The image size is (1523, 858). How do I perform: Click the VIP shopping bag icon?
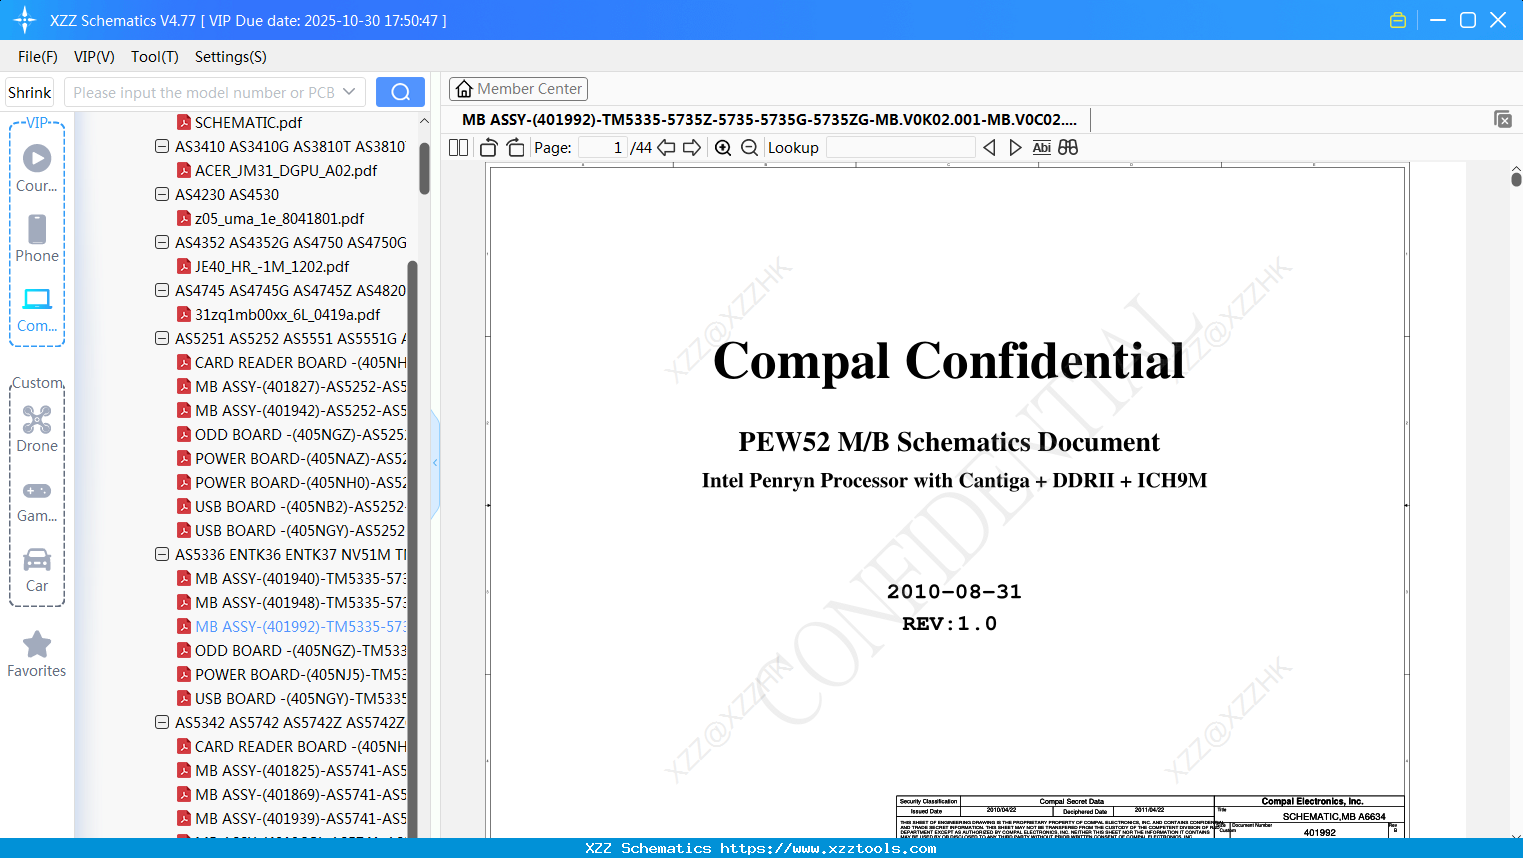tap(1398, 20)
